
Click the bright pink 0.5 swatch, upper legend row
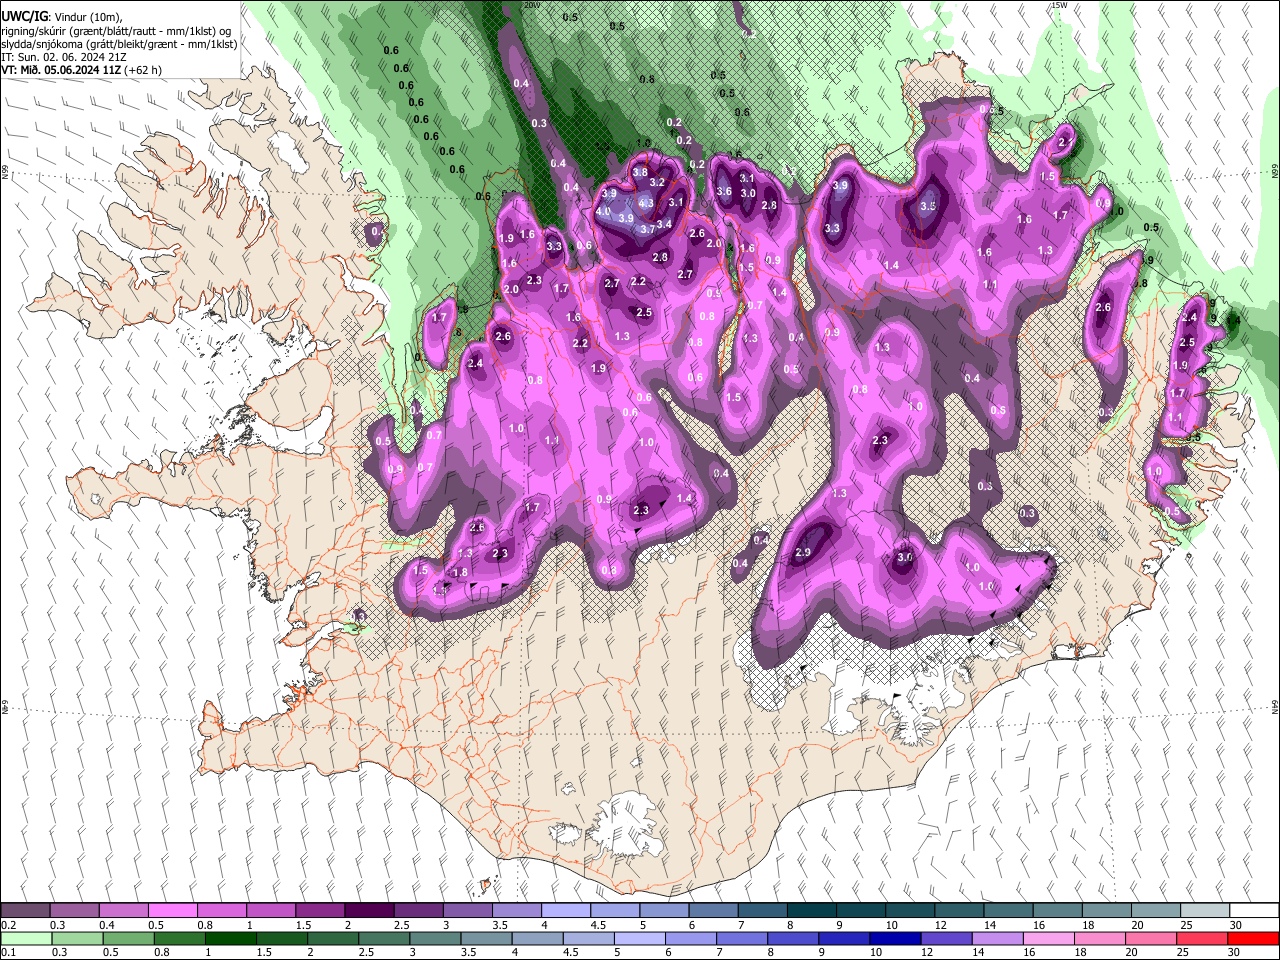172,911
